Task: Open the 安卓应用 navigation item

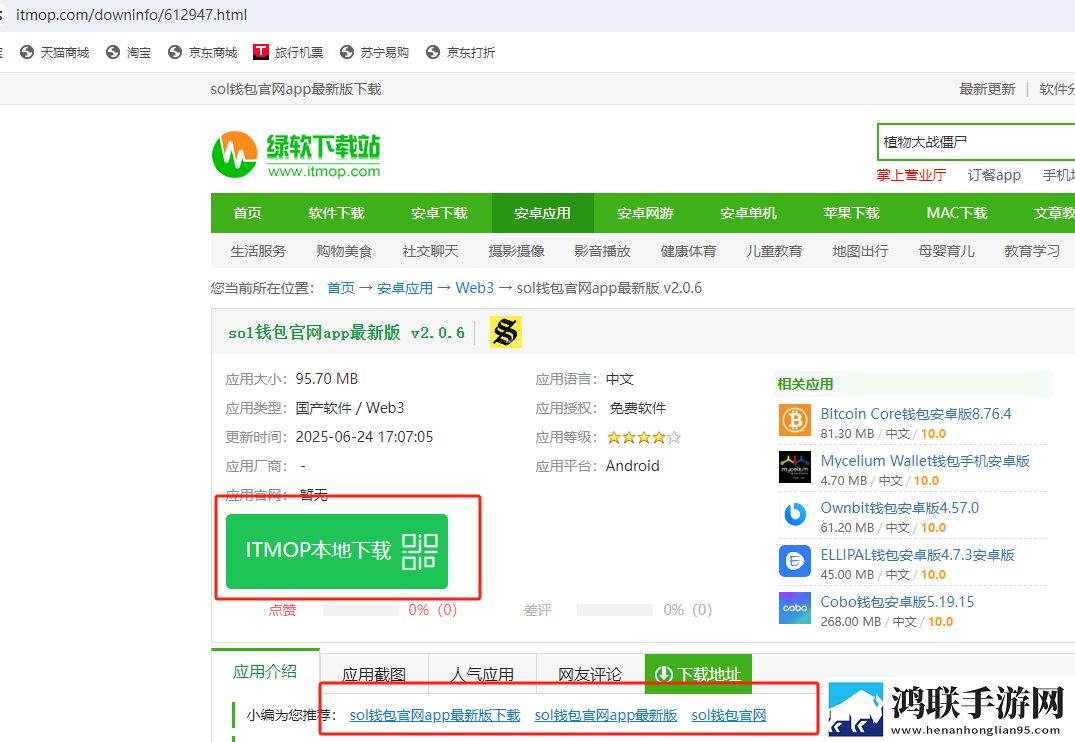Action: tap(542, 213)
